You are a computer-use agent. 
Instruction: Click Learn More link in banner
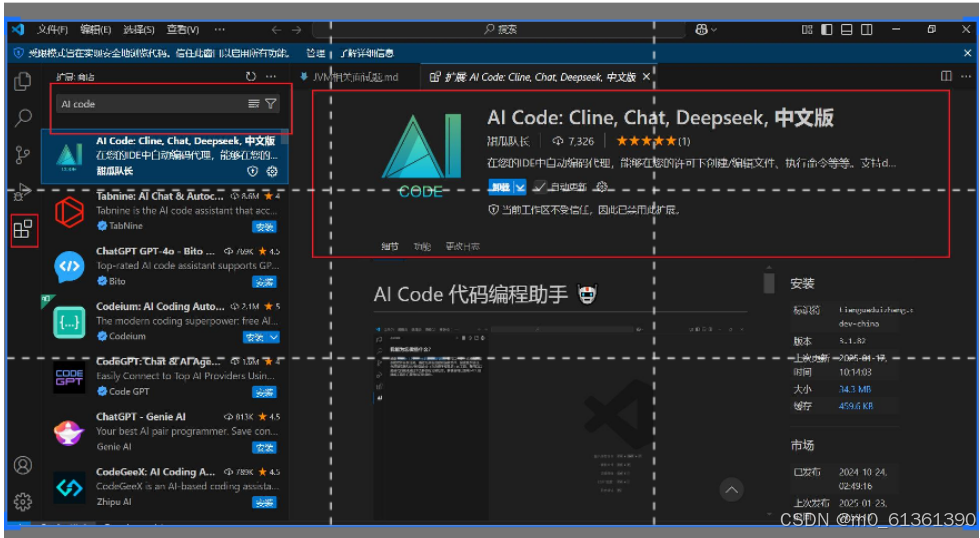[367, 53]
